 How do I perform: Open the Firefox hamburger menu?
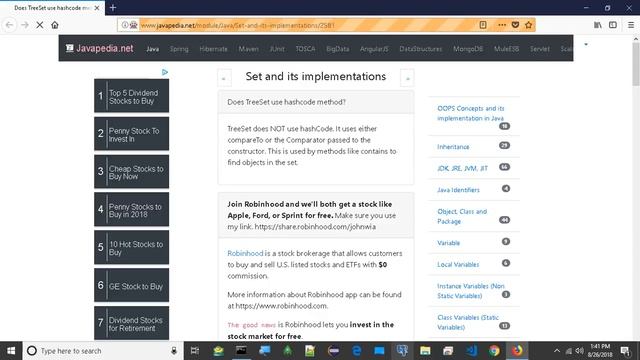(631, 25)
